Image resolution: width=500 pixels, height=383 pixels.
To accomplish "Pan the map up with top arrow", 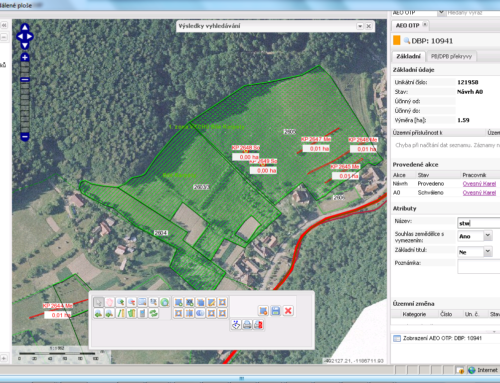I will click(25, 28).
